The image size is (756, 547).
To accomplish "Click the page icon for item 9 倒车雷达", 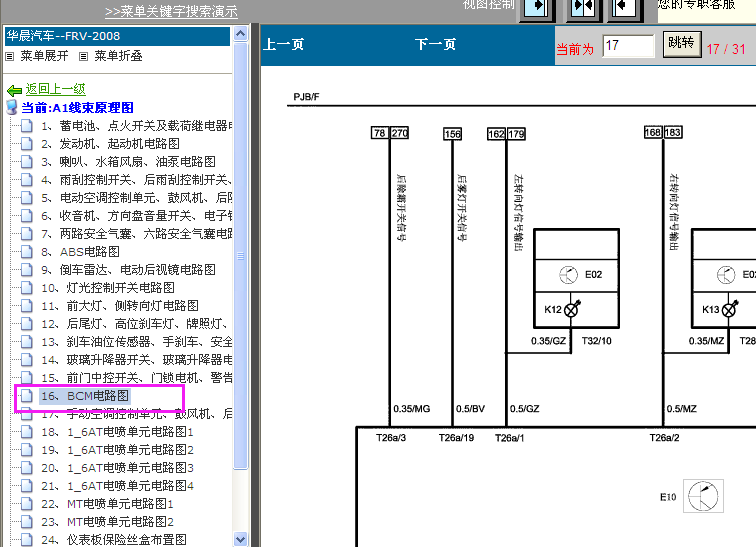I will pos(27,270).
